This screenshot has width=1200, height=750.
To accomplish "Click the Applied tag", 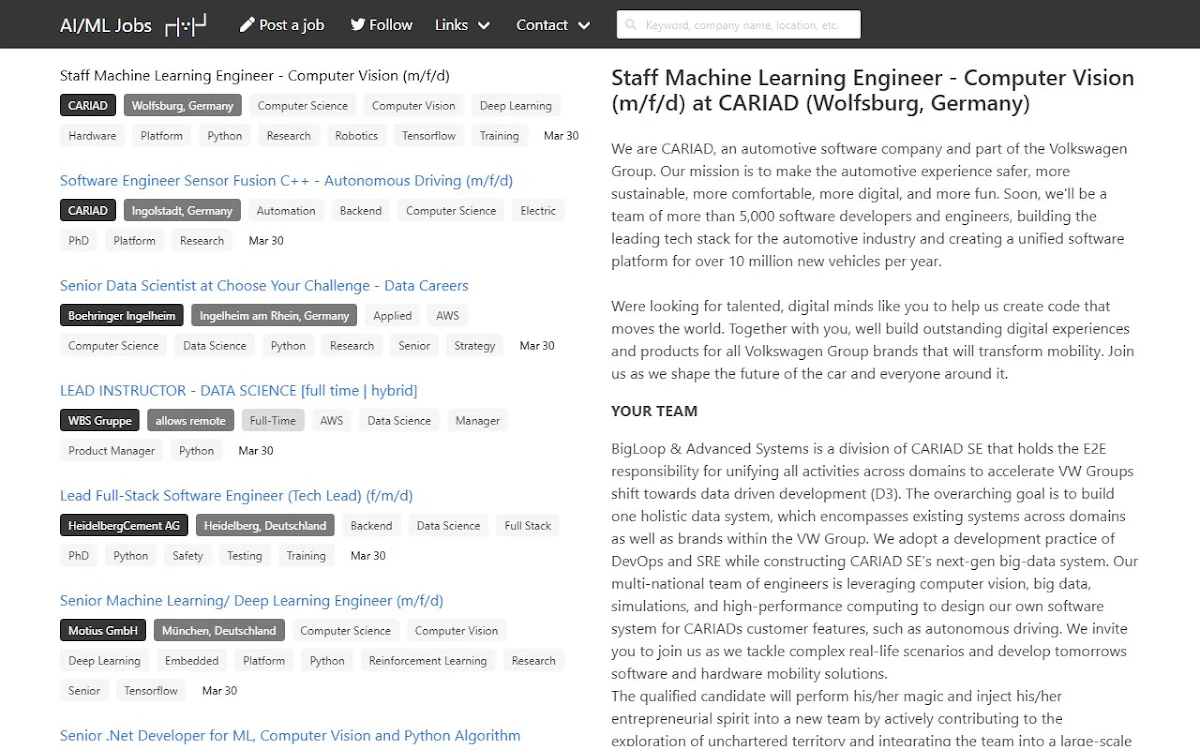I will (x=392, y=316).
